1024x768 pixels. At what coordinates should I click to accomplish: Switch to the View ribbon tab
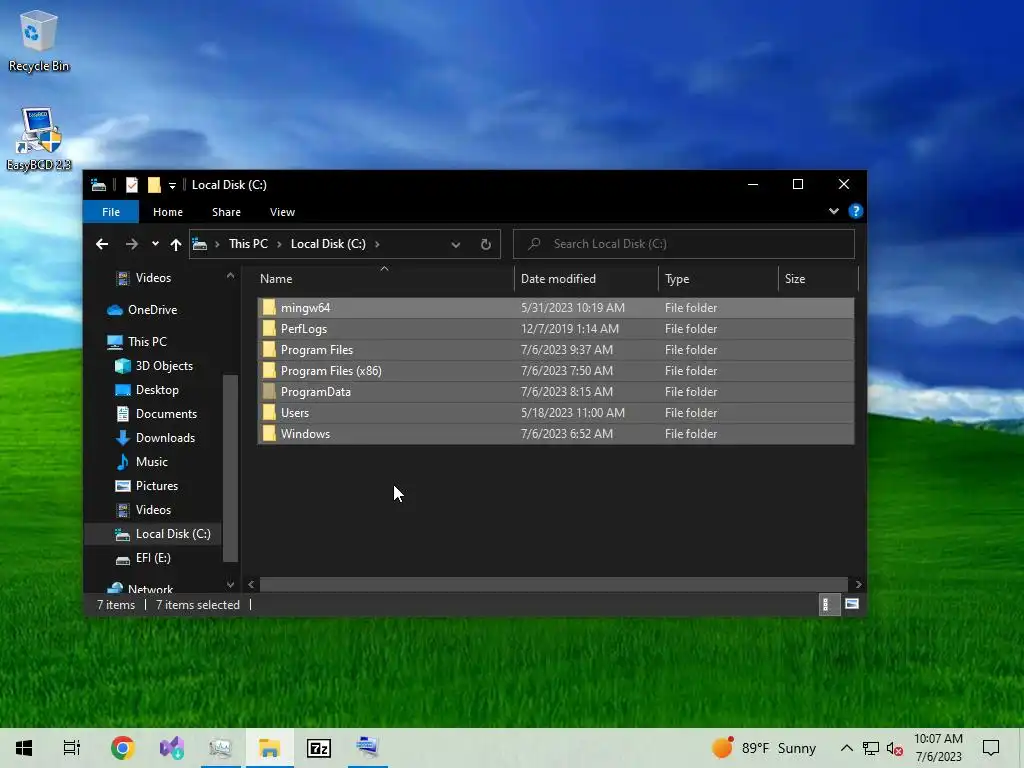[x=282, y=212]
